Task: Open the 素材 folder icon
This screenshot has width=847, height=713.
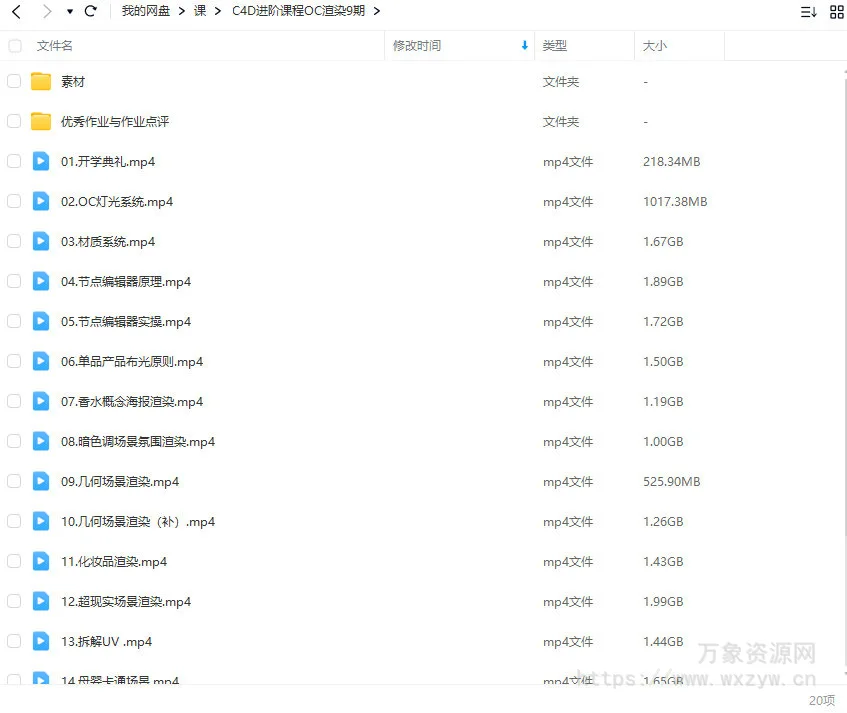Action: tap(40, 81)
